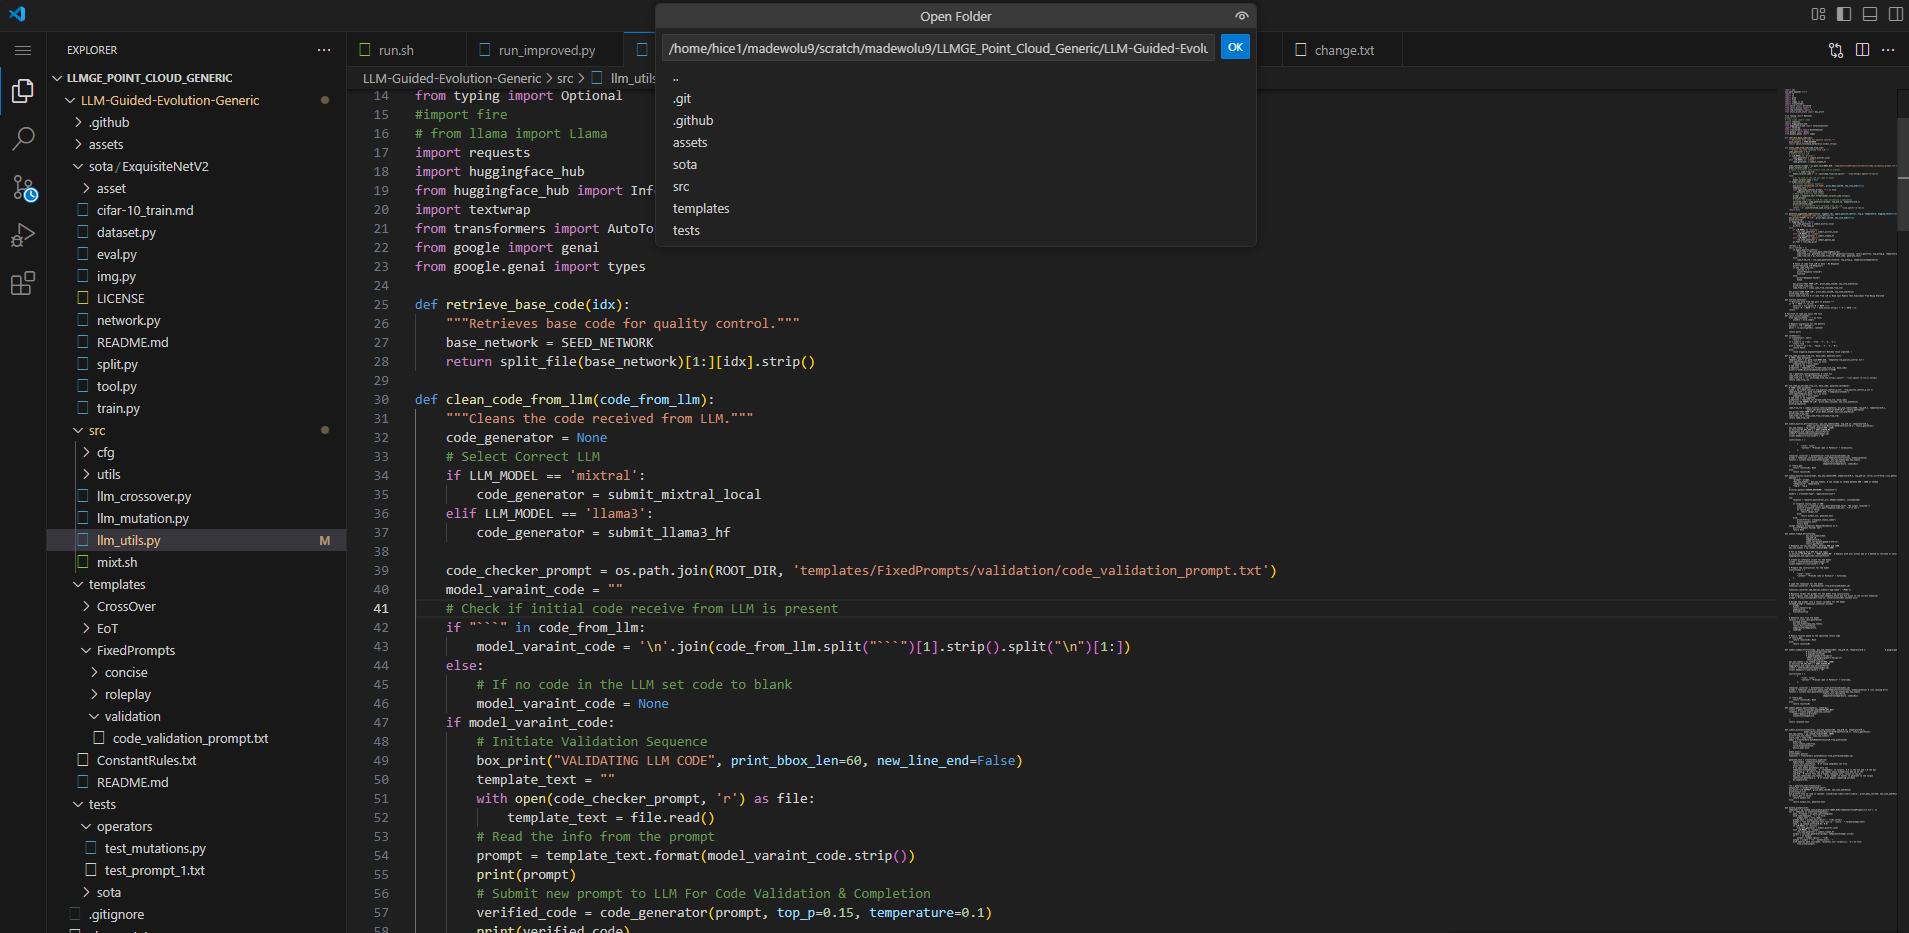Viewport: 1909px width, 933px height.
Task: Expand the roleplay folder
Action: point(94,694)
